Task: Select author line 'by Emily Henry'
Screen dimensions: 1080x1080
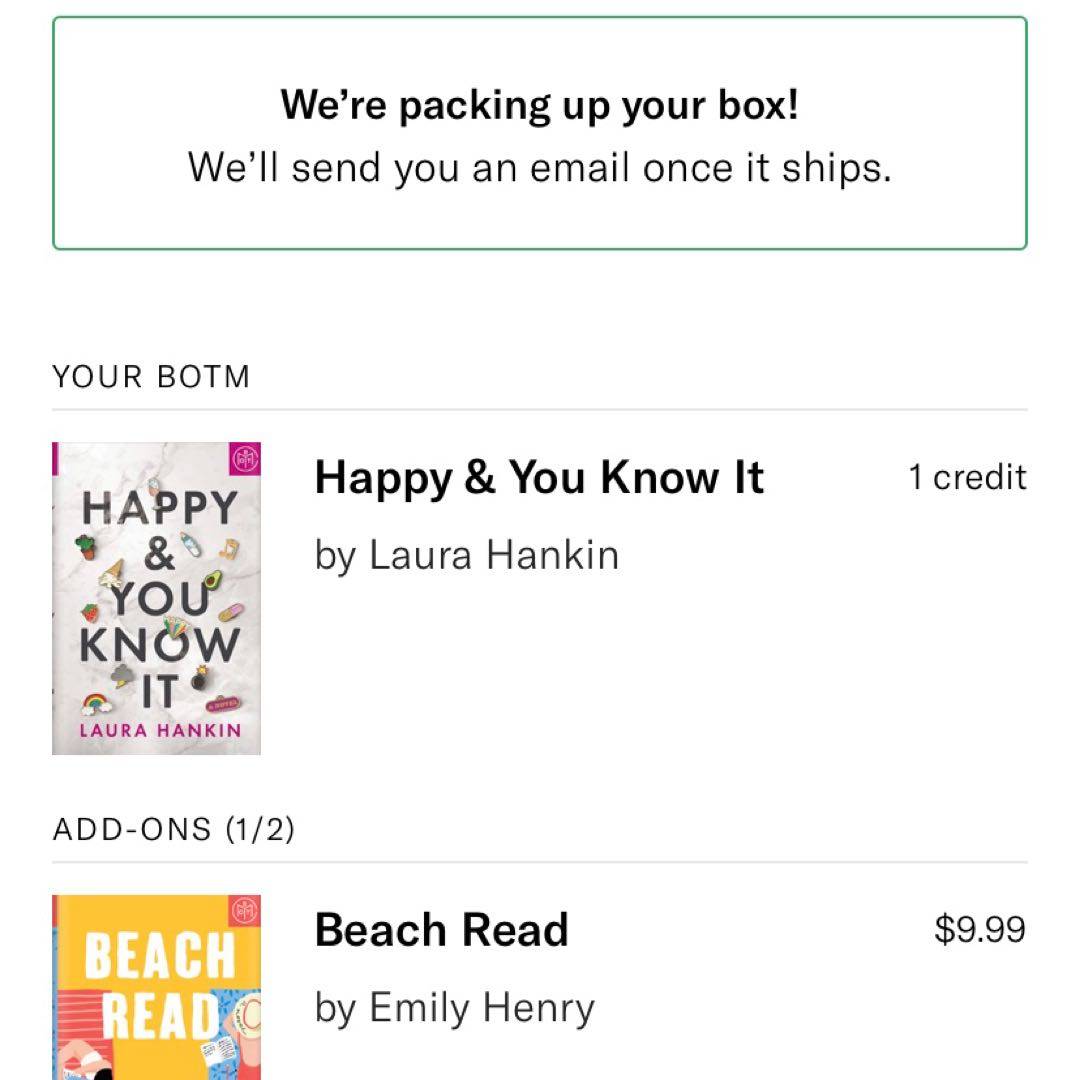Action: pyautogui.click(x=454, y=1007)
